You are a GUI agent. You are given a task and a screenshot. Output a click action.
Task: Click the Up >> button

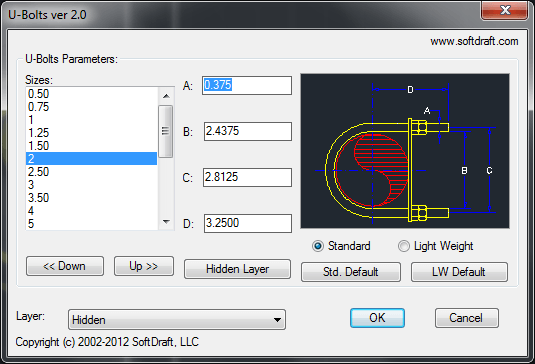coord(144,266)
